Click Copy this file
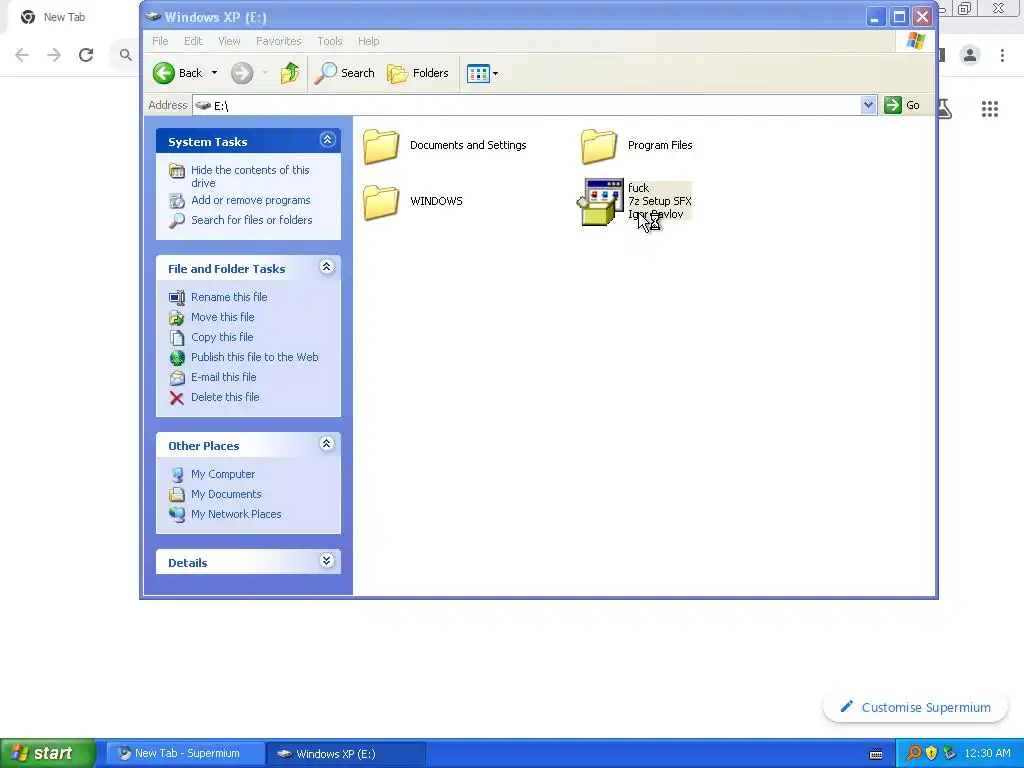 point(222,337)
